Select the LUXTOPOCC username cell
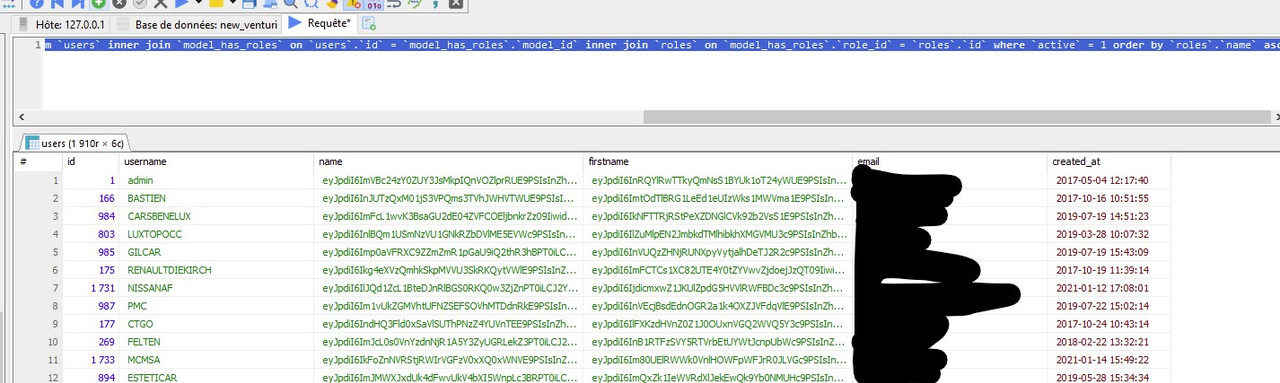 [216, 234]
